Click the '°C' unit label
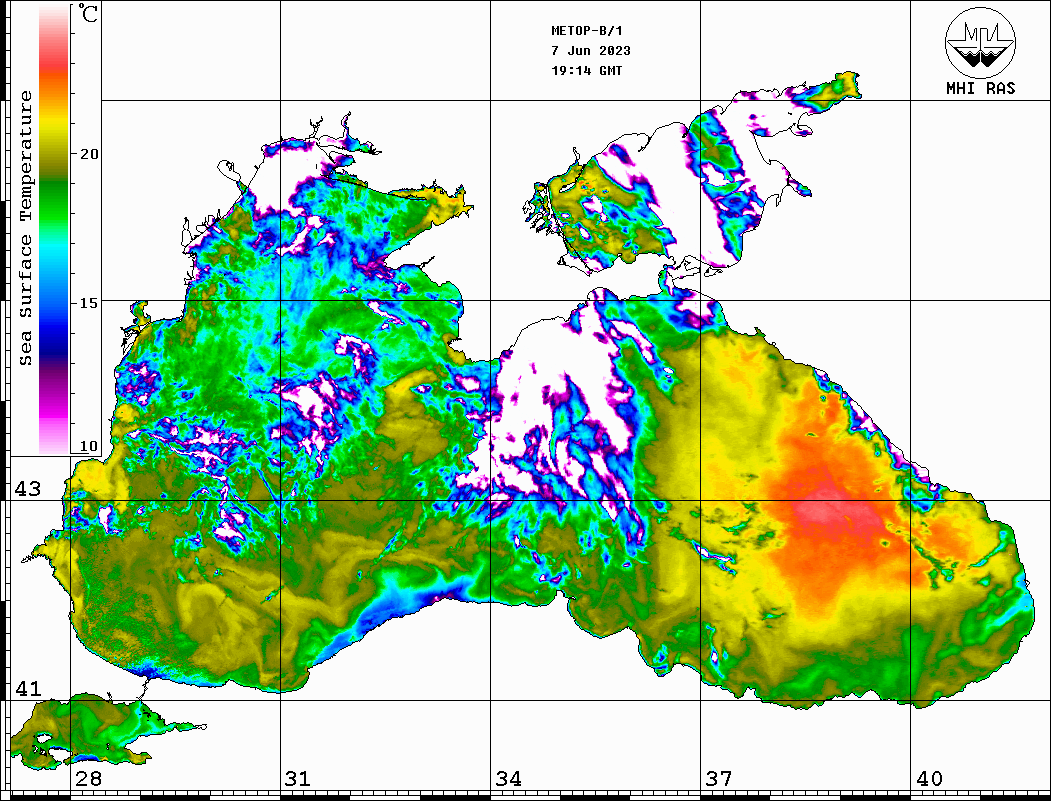Viewport: 1051px width, 801px height. pyautogui.click(x=88, y=13)
